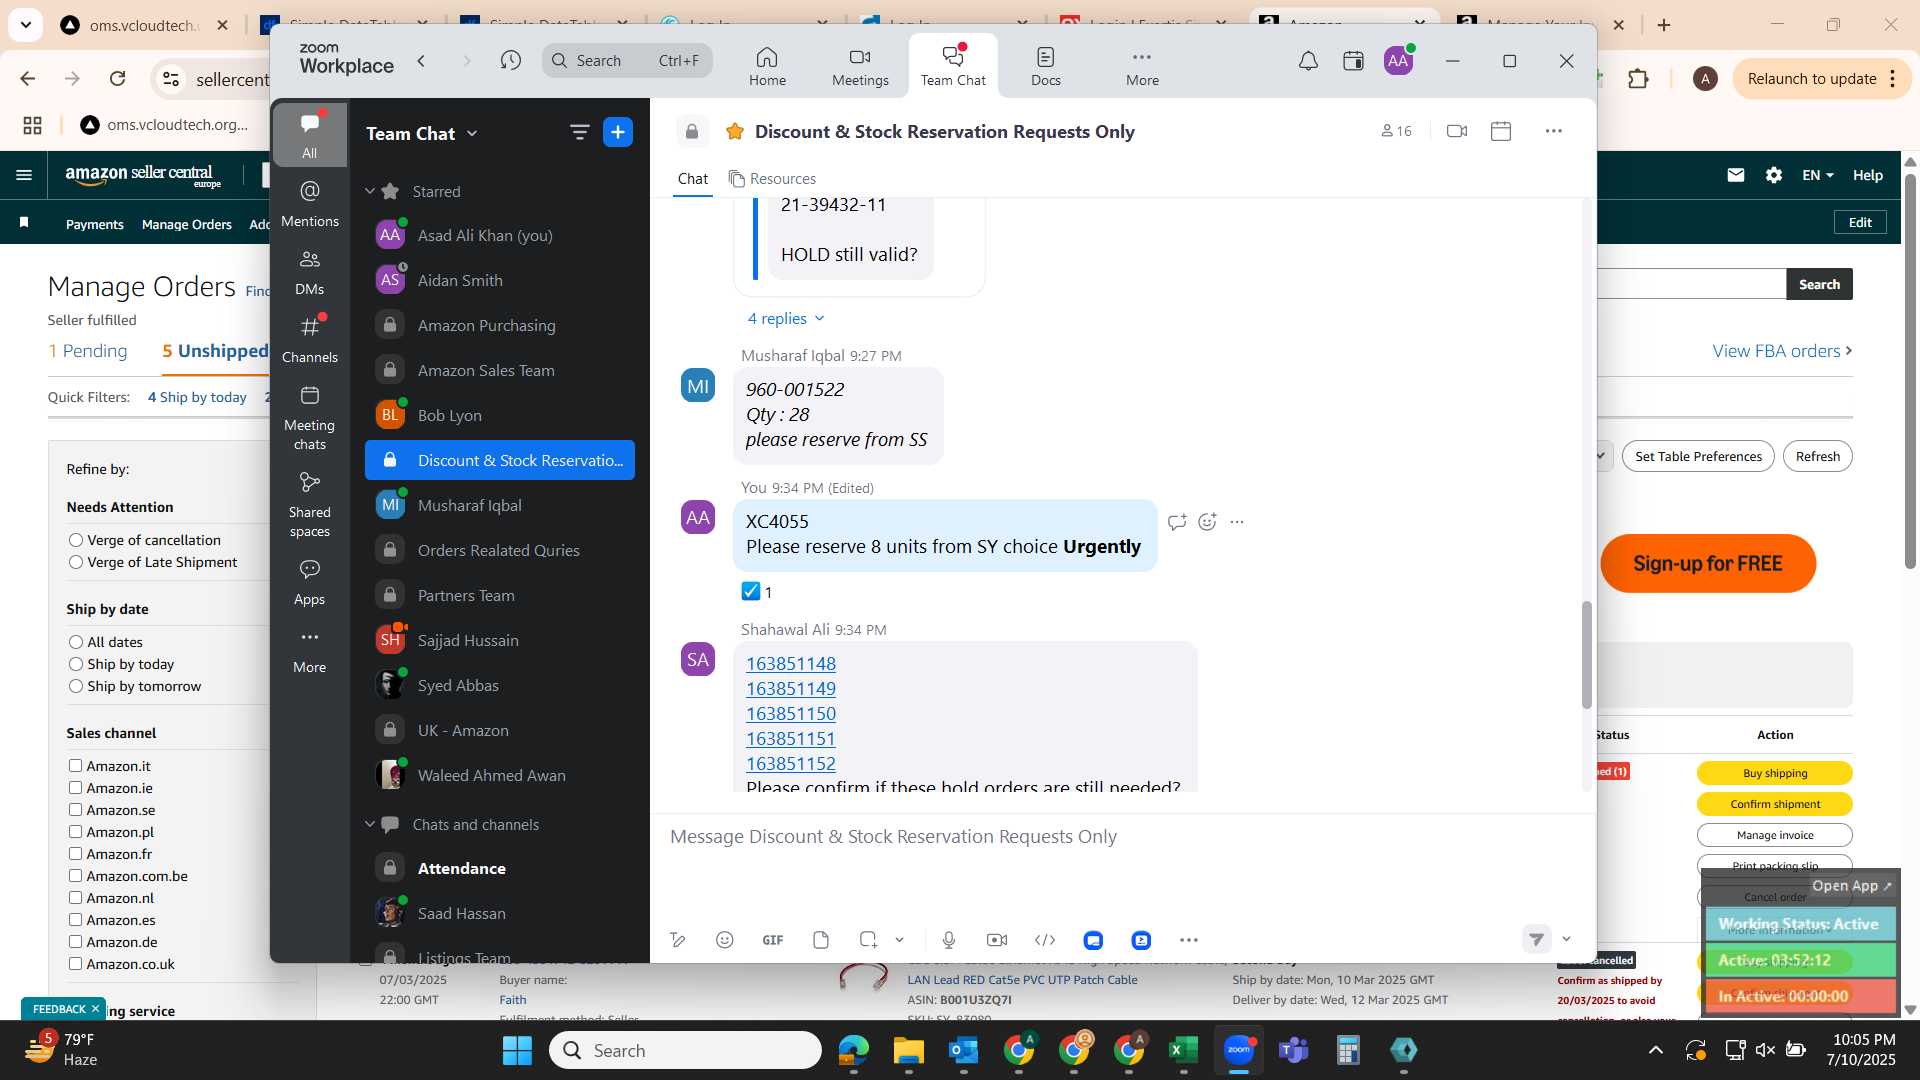The width and height of the screenshot is (1920, 1080).
Task: Schedule meeting via channel calendar icon
Action: click(x=1500, y=131)
